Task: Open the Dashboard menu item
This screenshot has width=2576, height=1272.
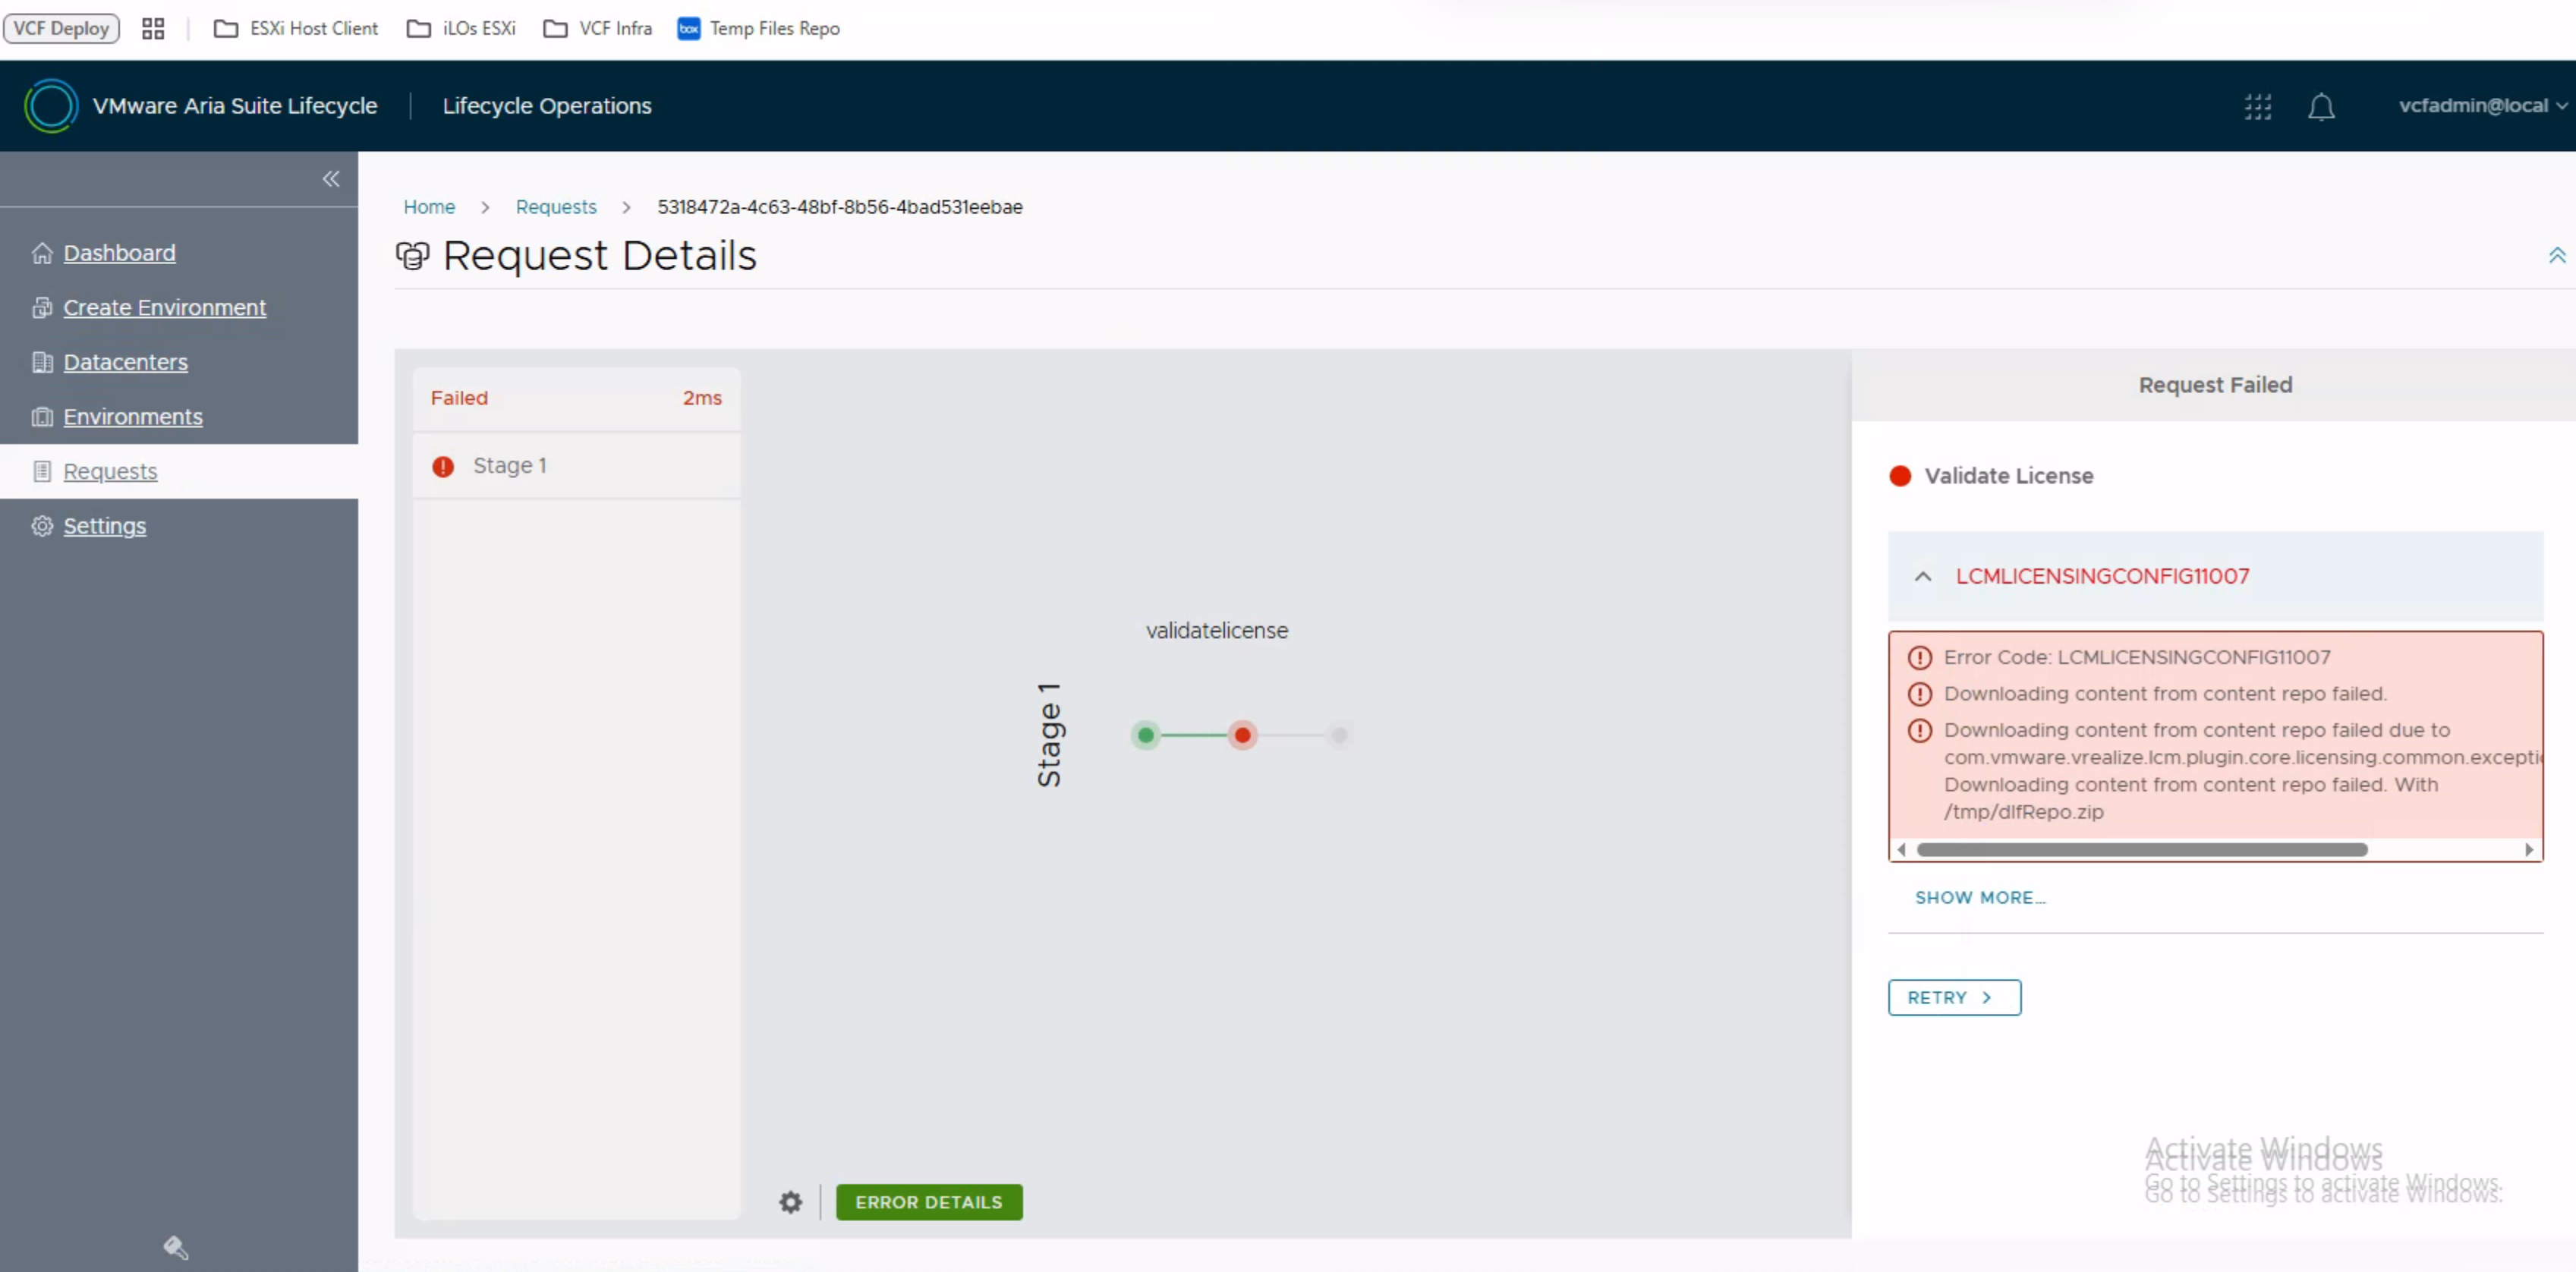Action: point(119,253)
